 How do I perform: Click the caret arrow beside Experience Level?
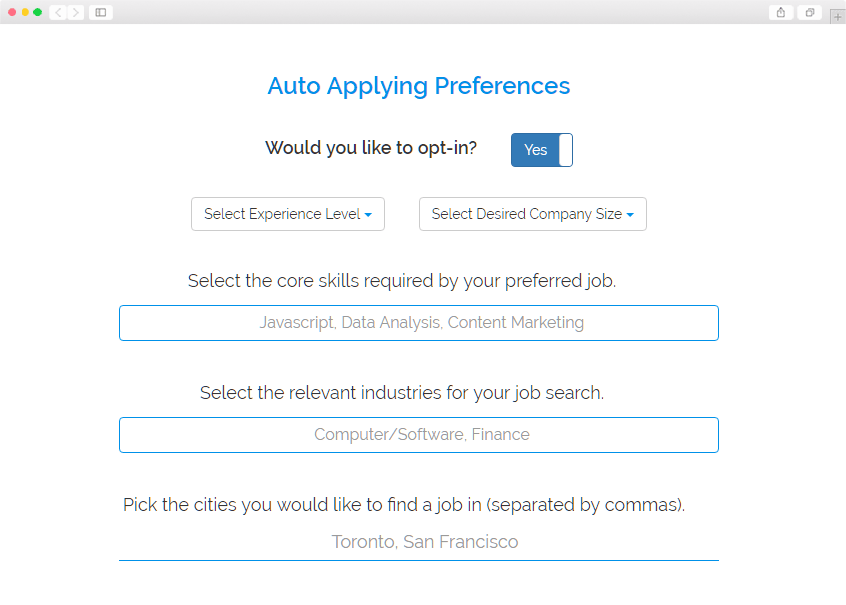click(368, 215)
